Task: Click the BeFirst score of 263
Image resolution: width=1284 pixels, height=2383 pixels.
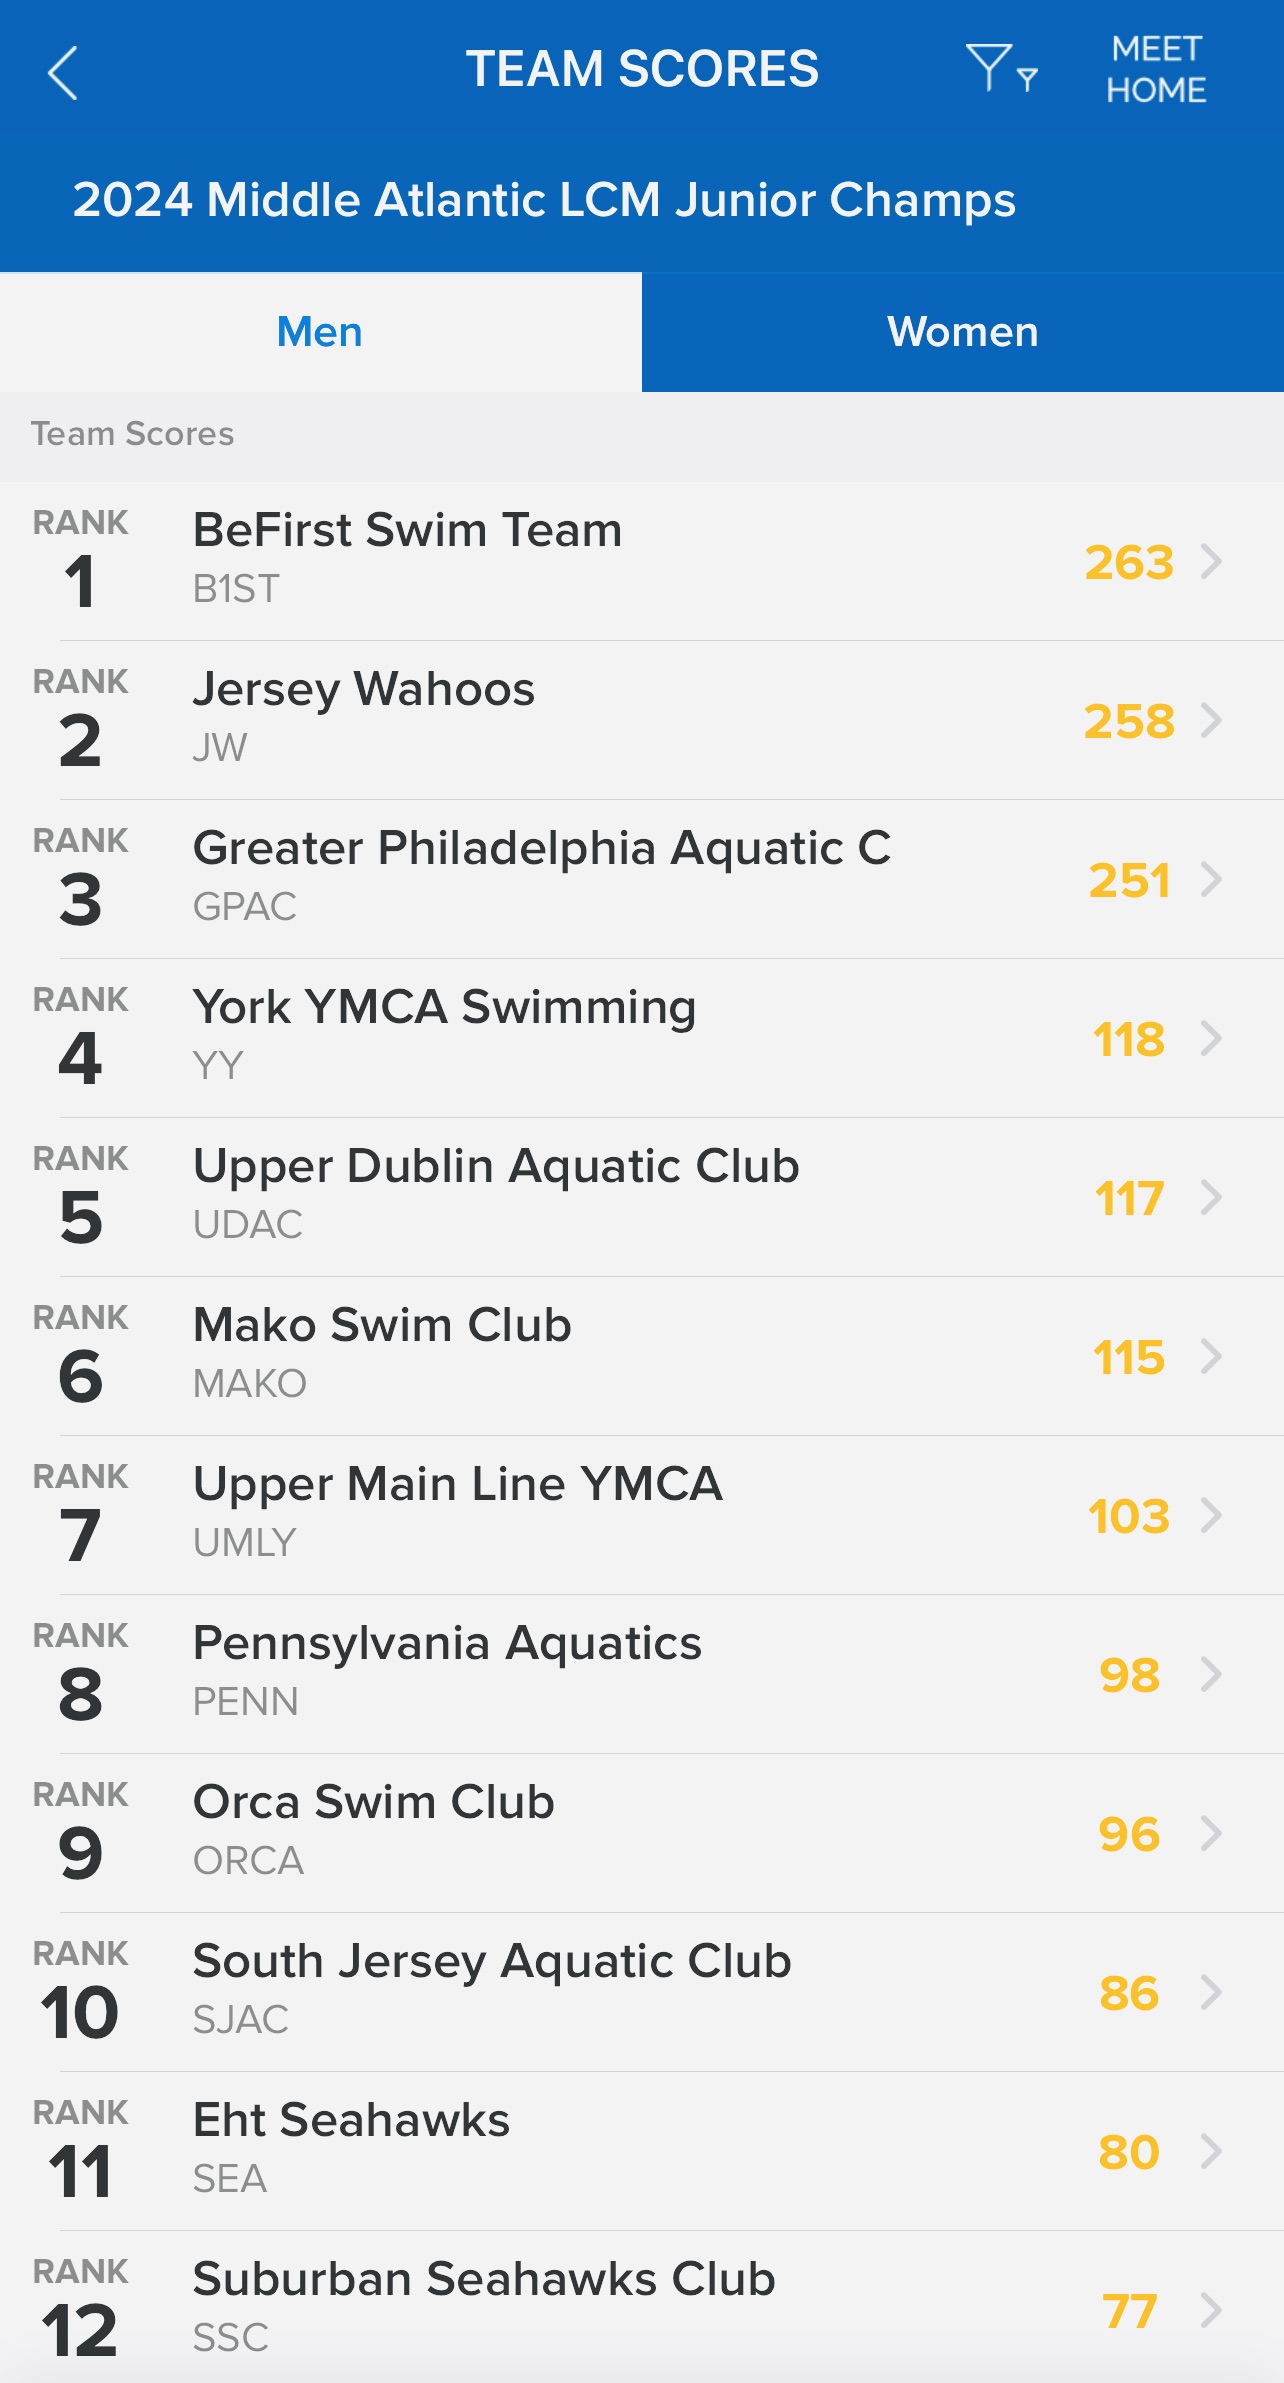Action: pos(1129,562)
